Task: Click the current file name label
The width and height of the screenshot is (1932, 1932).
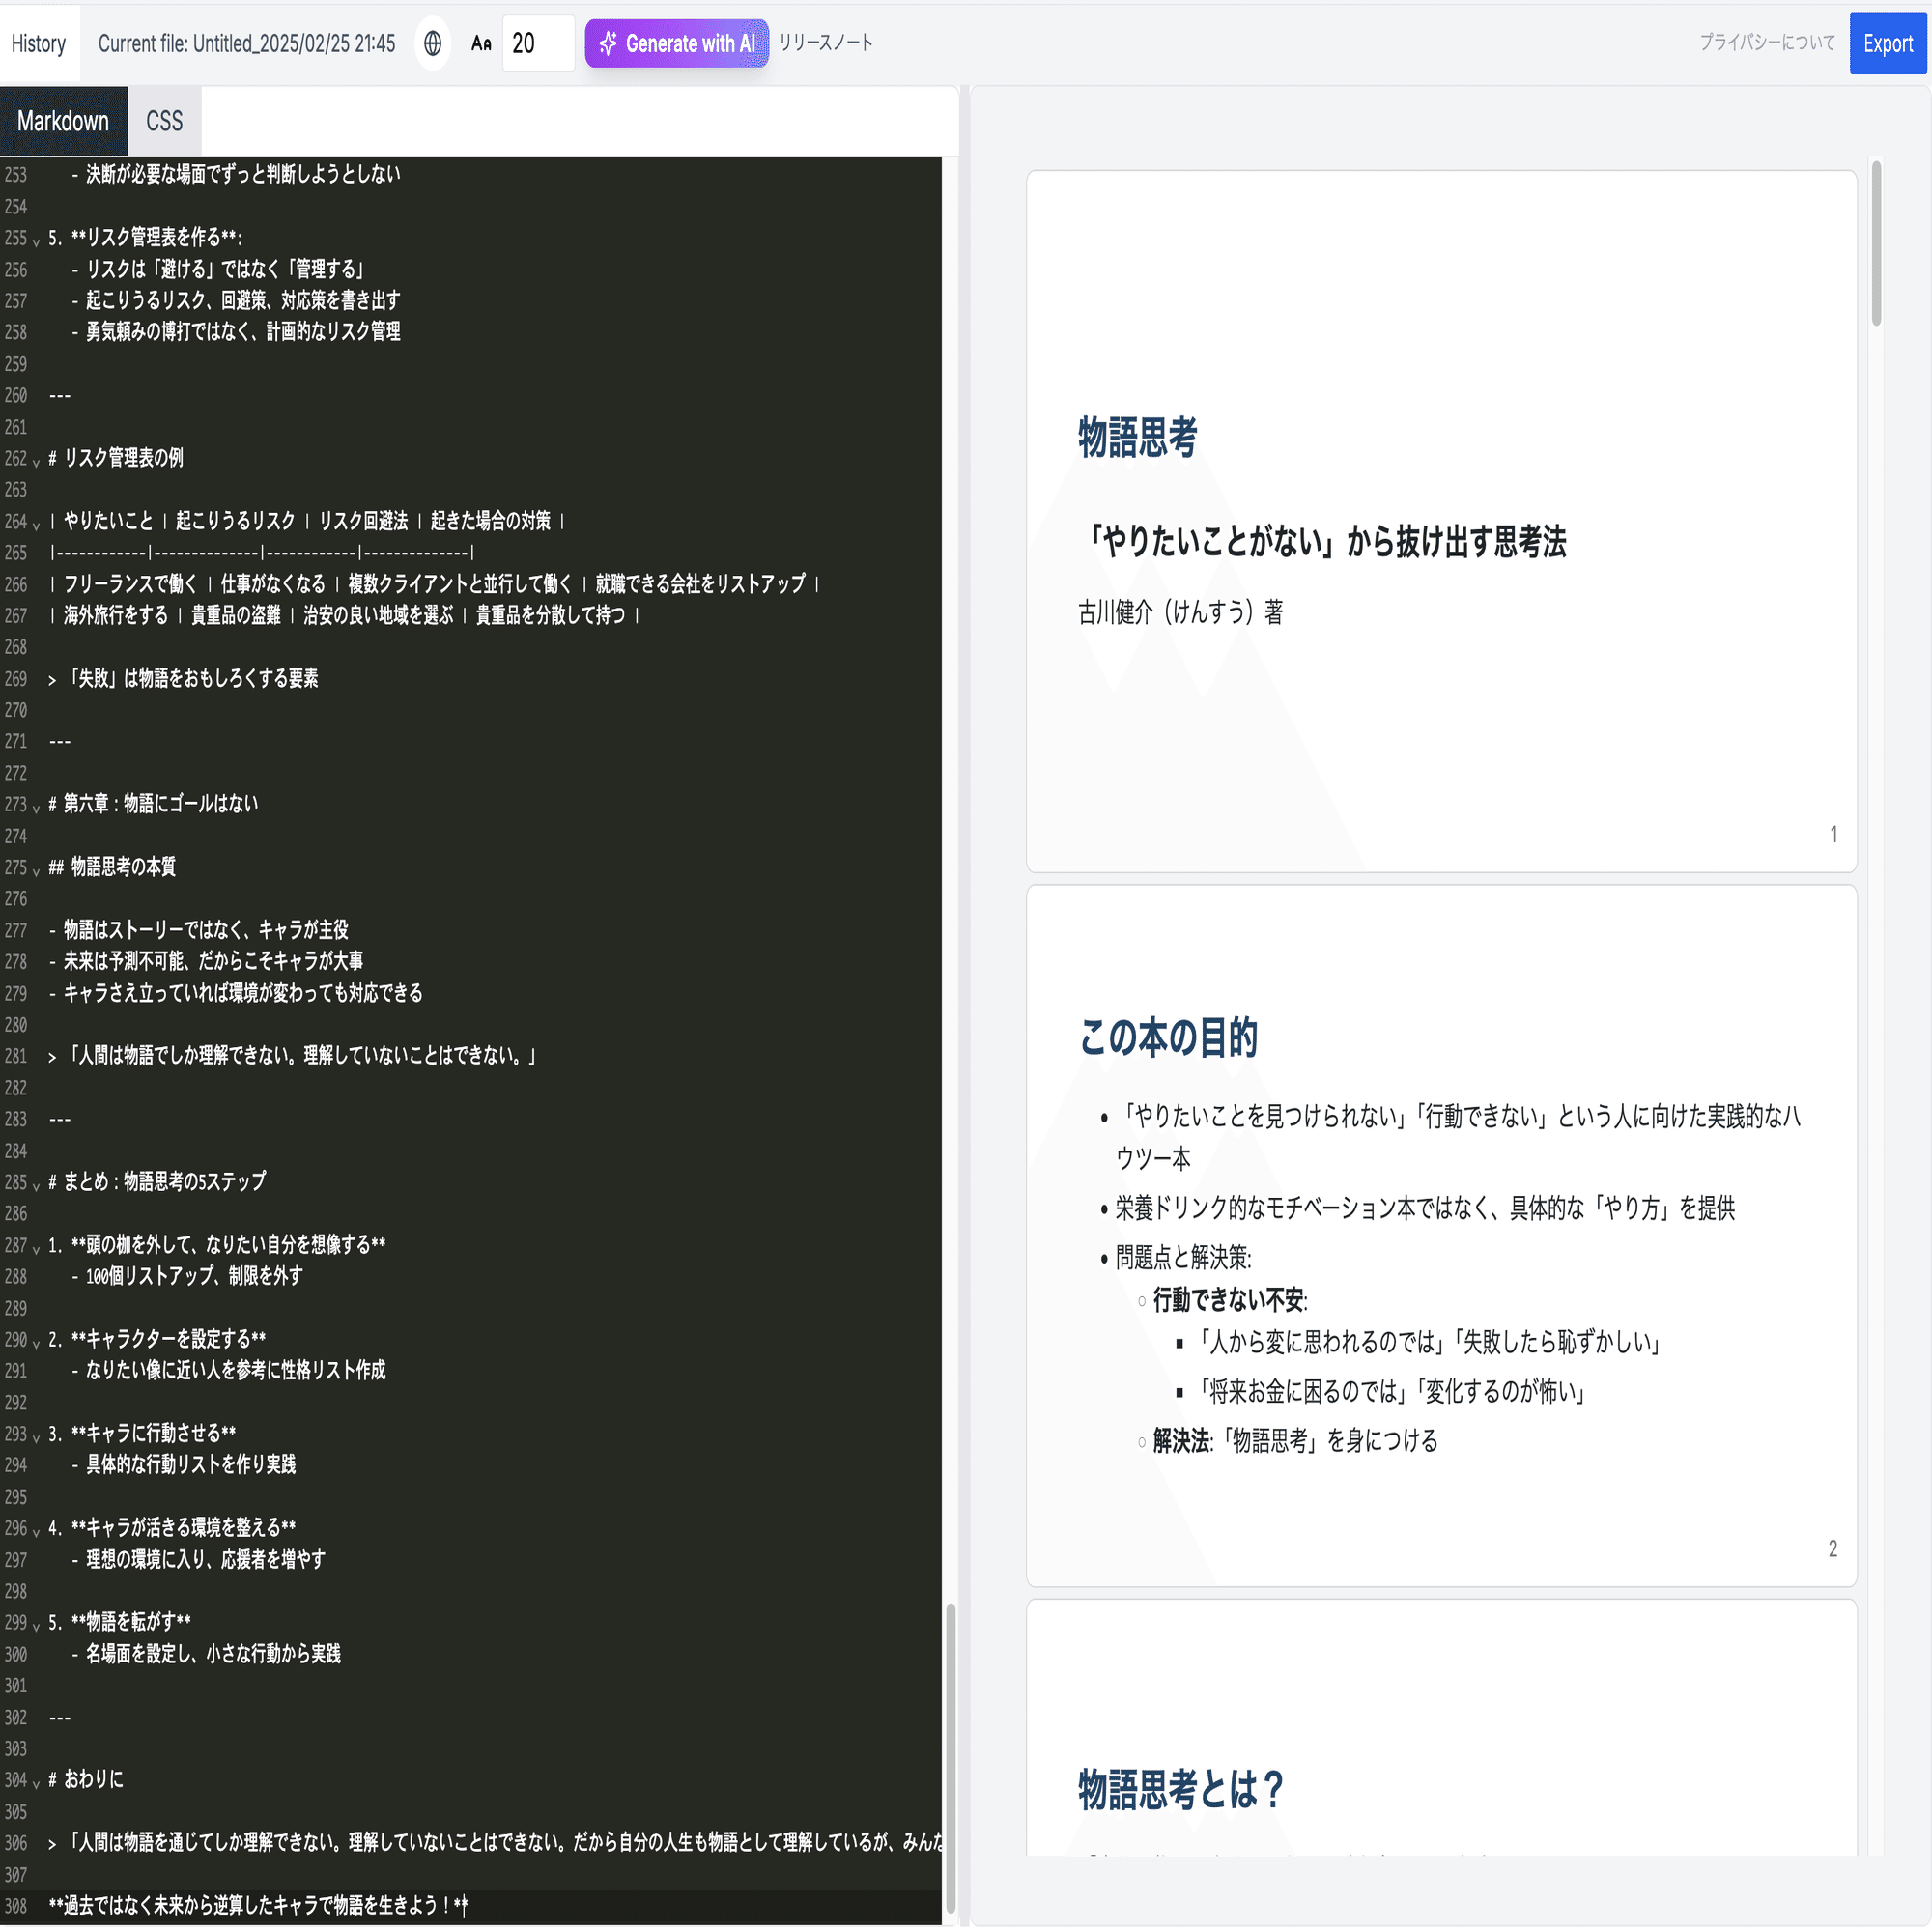Action: click(246, 43)
